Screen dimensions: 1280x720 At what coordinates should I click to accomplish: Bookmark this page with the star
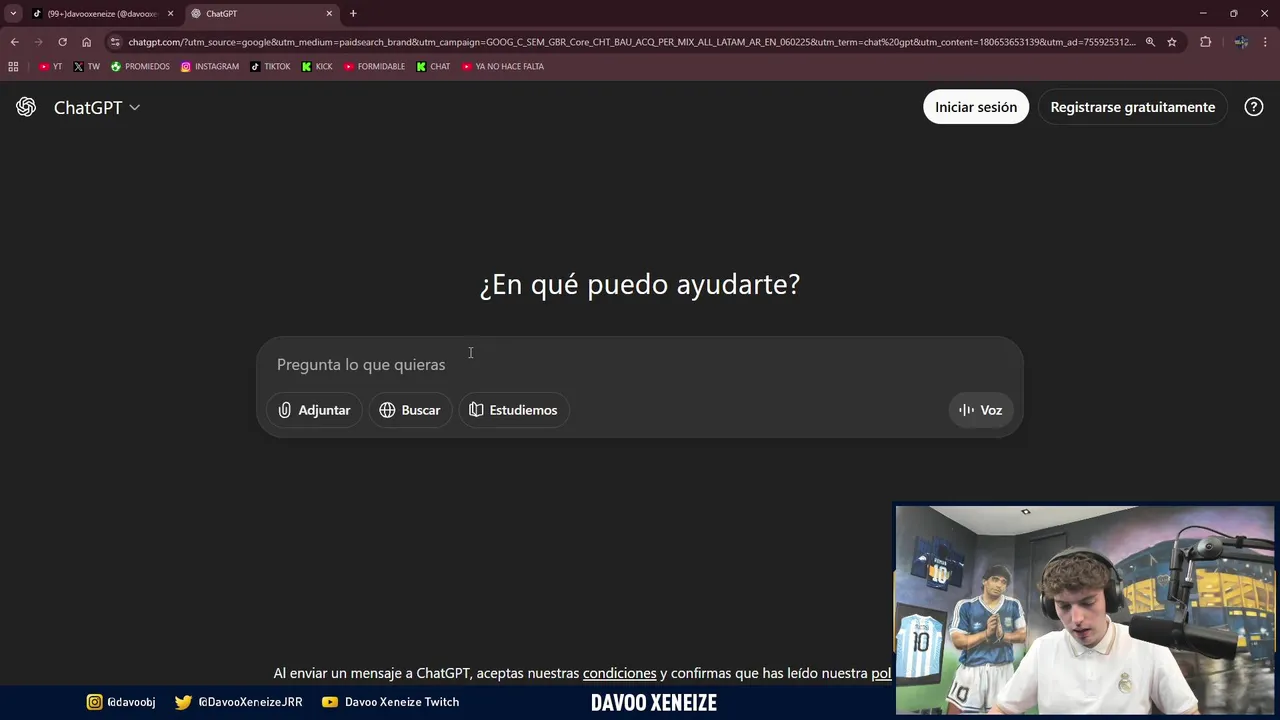(x=1172, y=42)
